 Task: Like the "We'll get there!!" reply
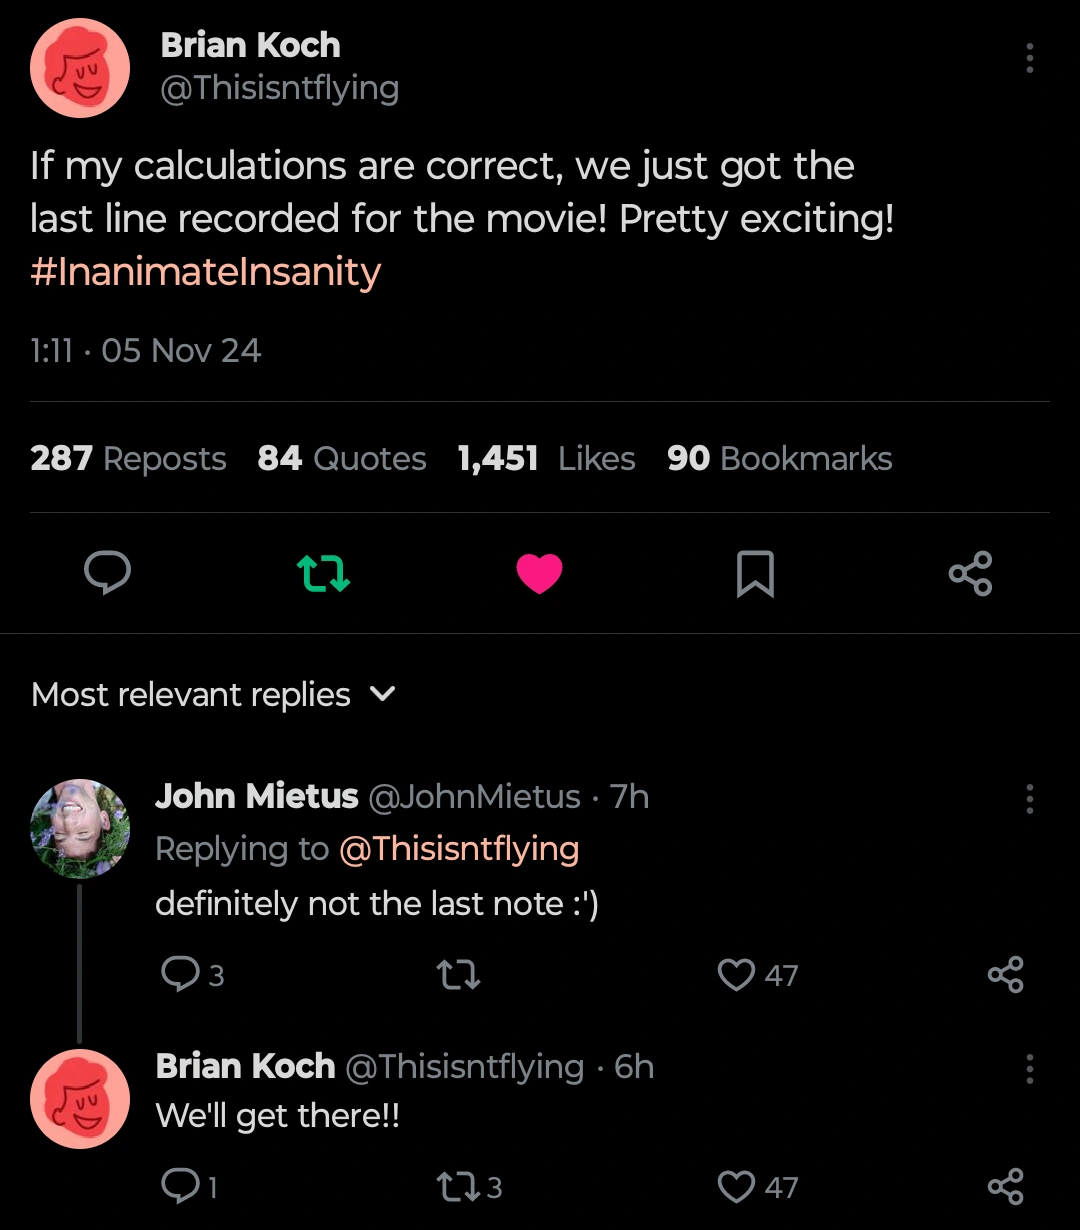737,1187
